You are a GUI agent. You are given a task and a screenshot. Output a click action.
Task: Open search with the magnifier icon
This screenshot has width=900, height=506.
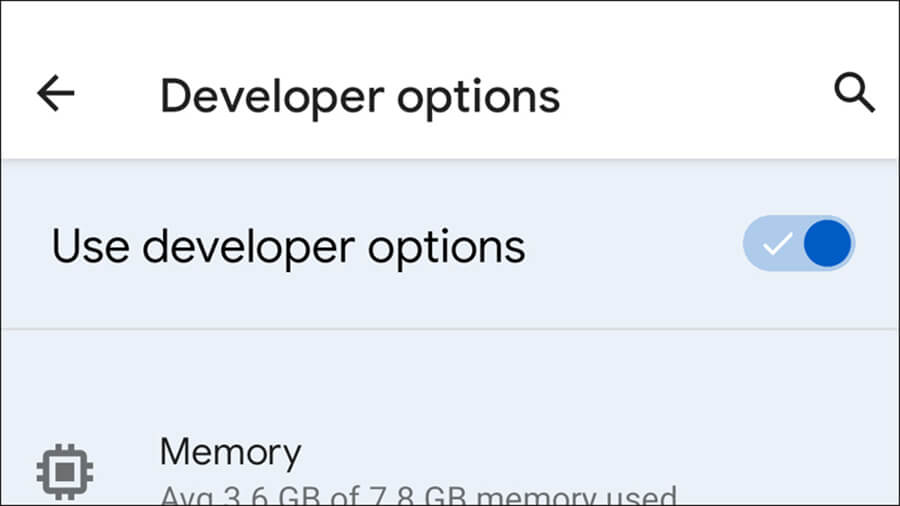click(854, 94)
